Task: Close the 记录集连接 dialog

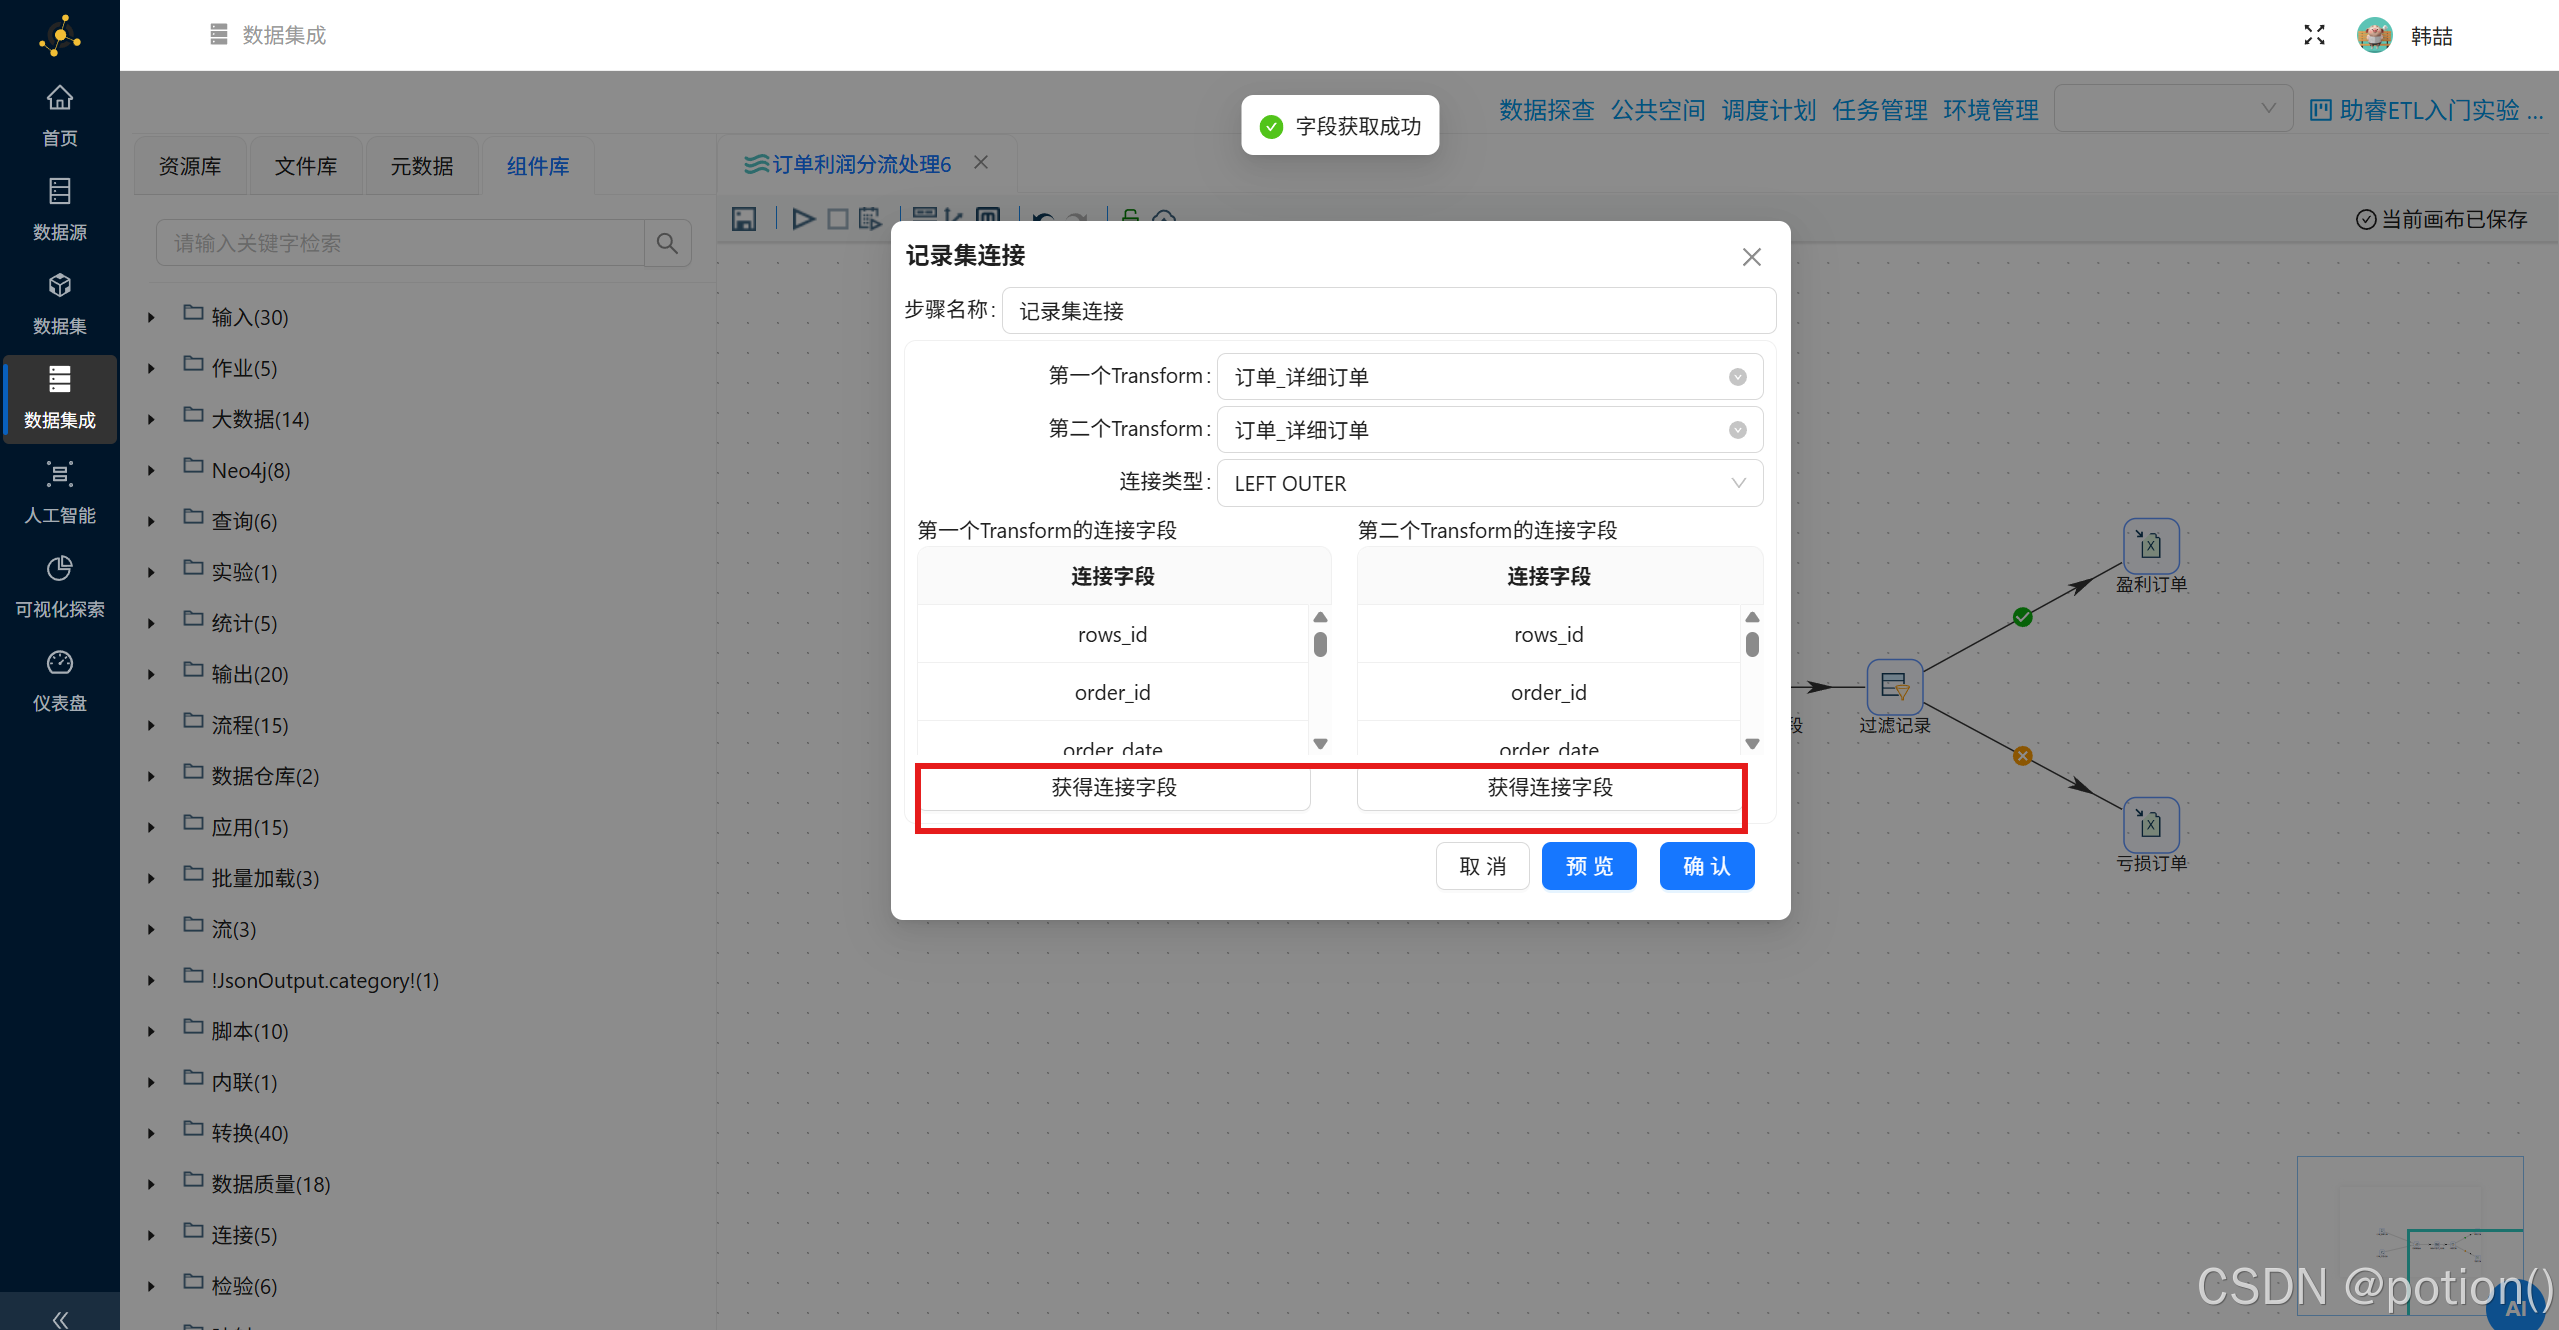Action: [1751, 257]
